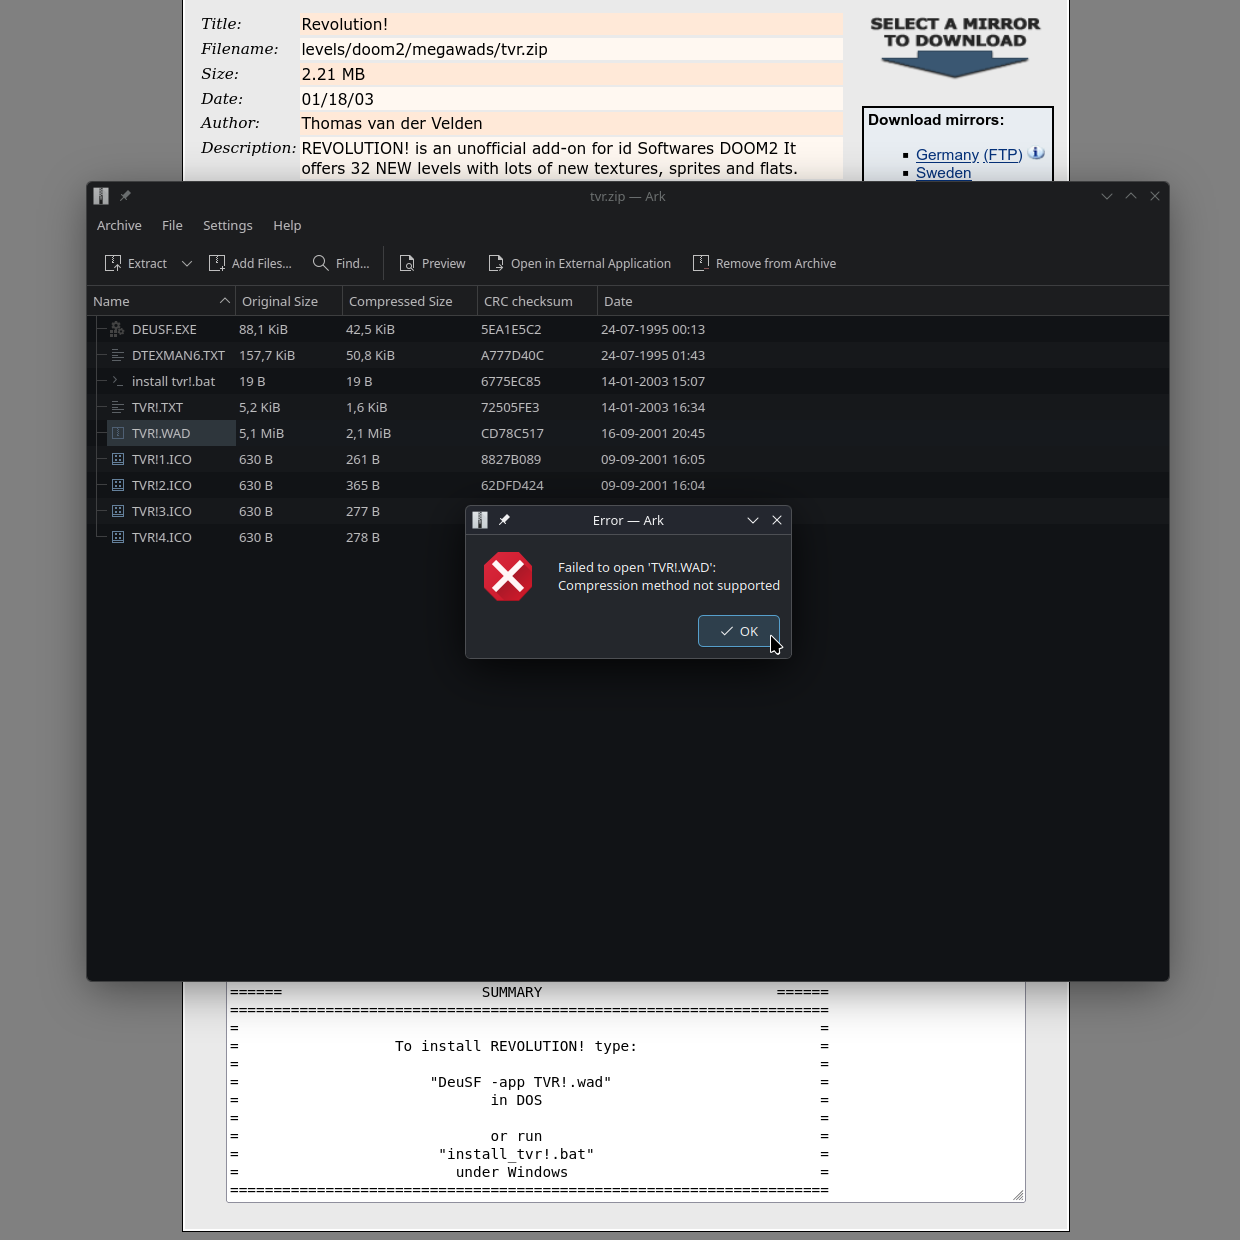Click author Thomas van der Velden
This screenshot has height=1240, width=1240.
(x=392, y=123)
